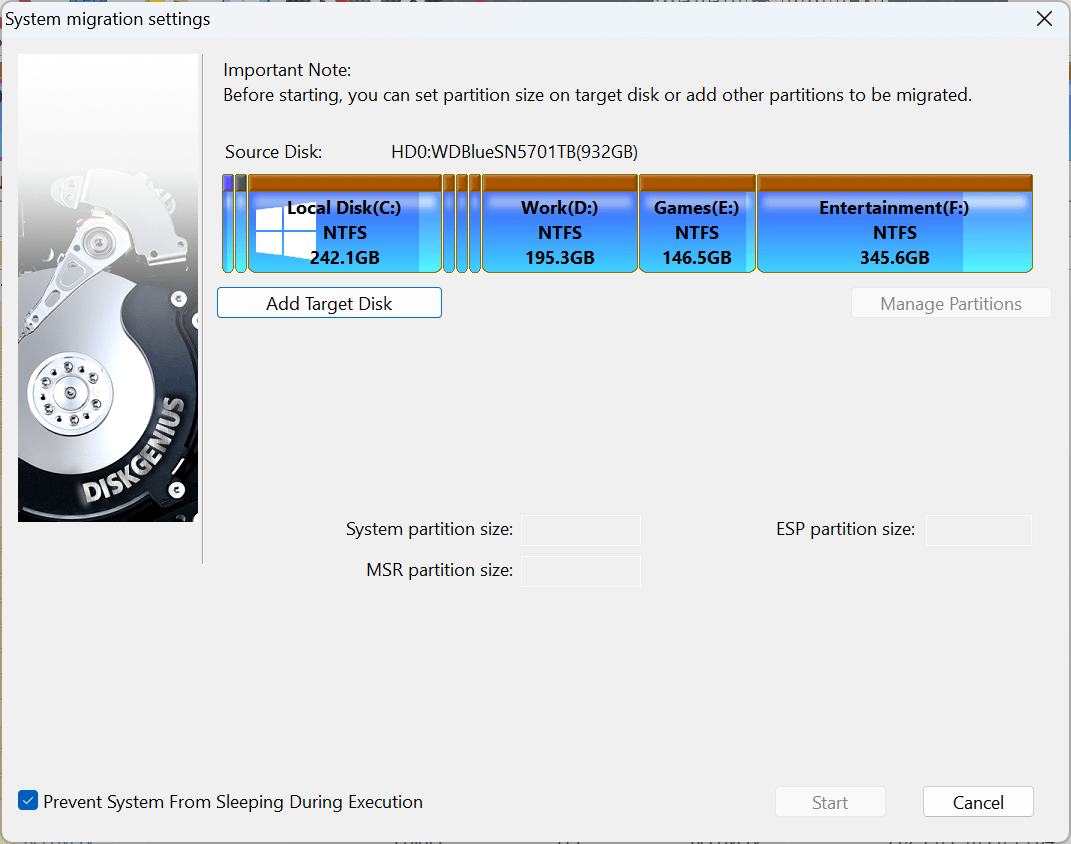Cancel the system migration dialog

tap(977, 802)
